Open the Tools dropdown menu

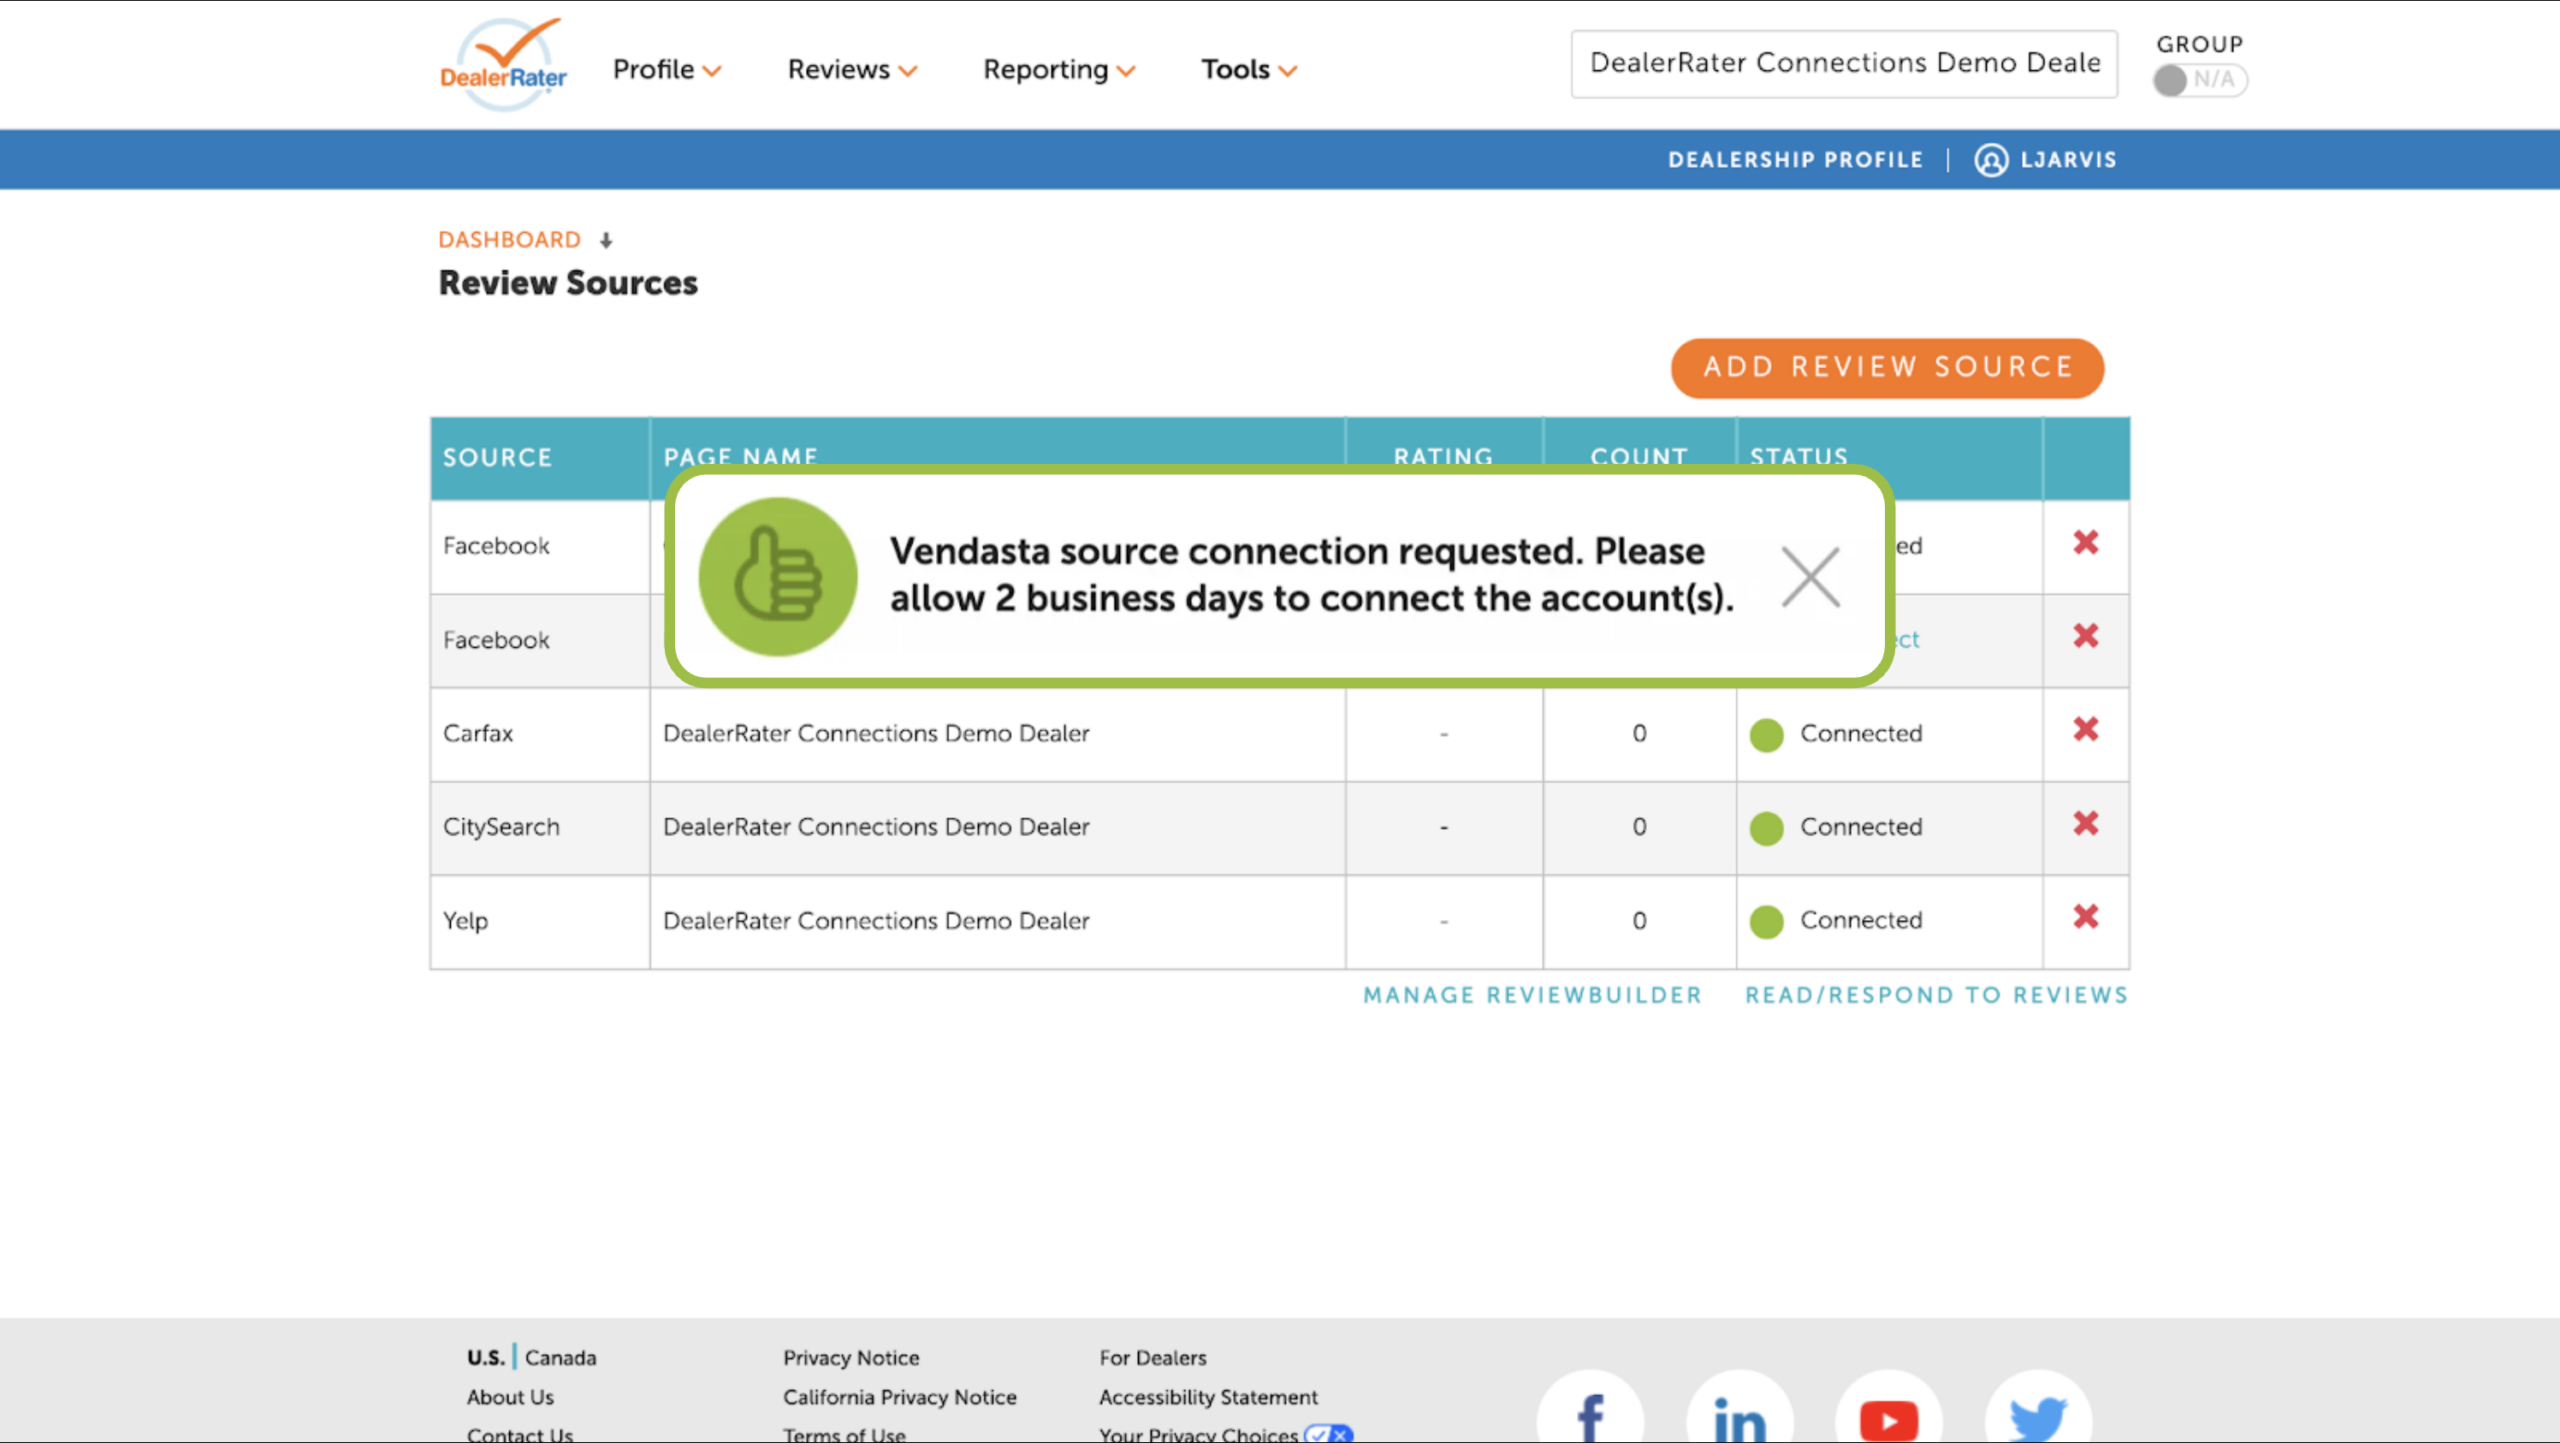1249,69
